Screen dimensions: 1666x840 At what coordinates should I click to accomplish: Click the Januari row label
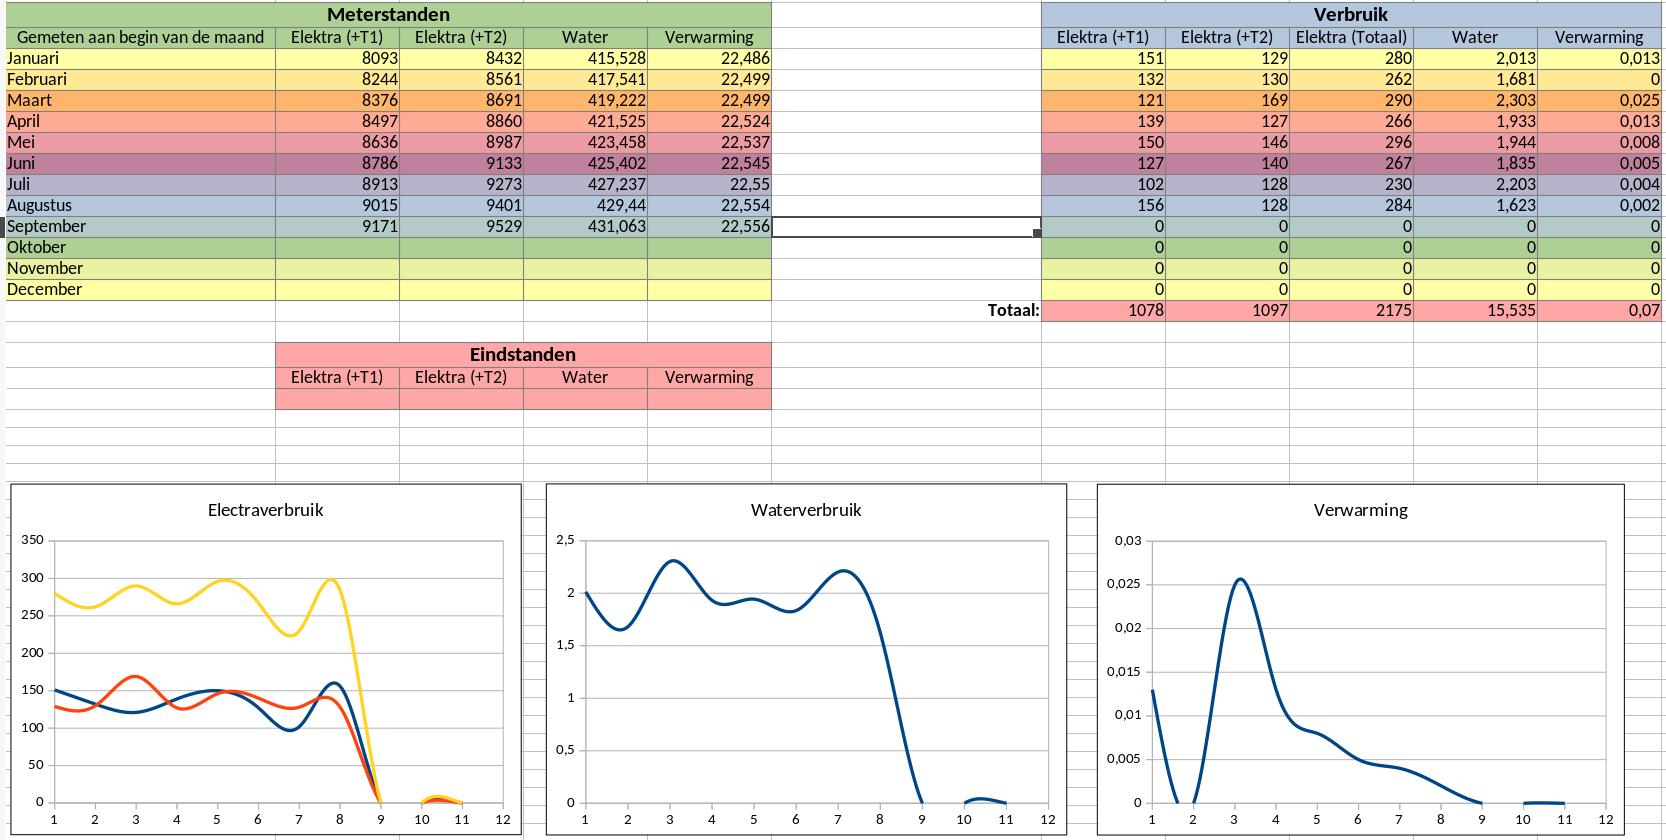point(140,58)
